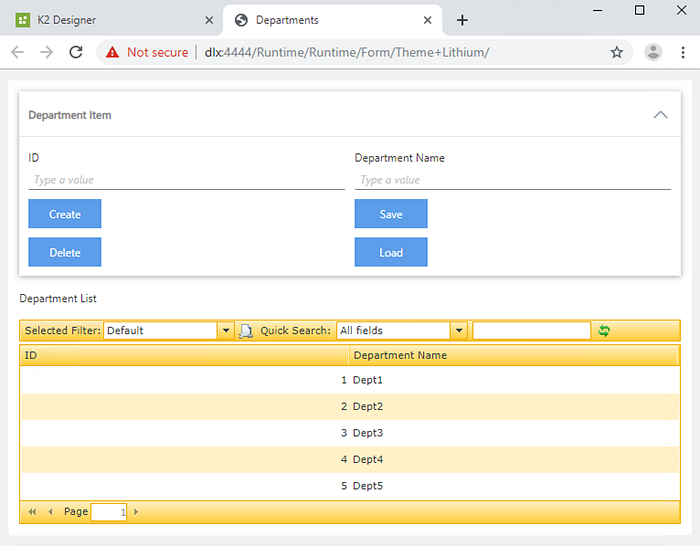This screenshot has width=700, height=546.
Task: Open the browser profile avatar icon
Action: click(653, 52)
